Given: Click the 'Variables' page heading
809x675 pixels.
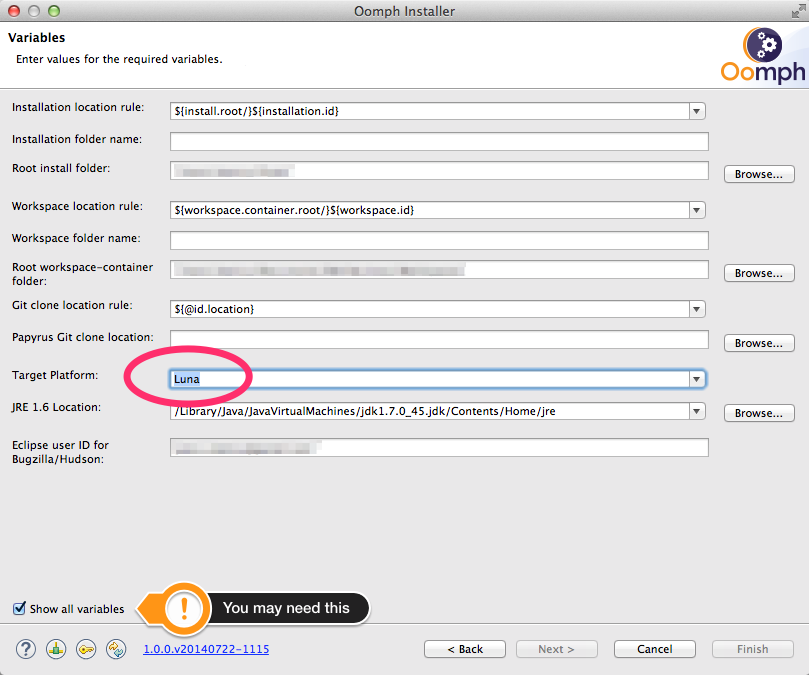Looking at the screenshot, I should [x=37, y=38].
